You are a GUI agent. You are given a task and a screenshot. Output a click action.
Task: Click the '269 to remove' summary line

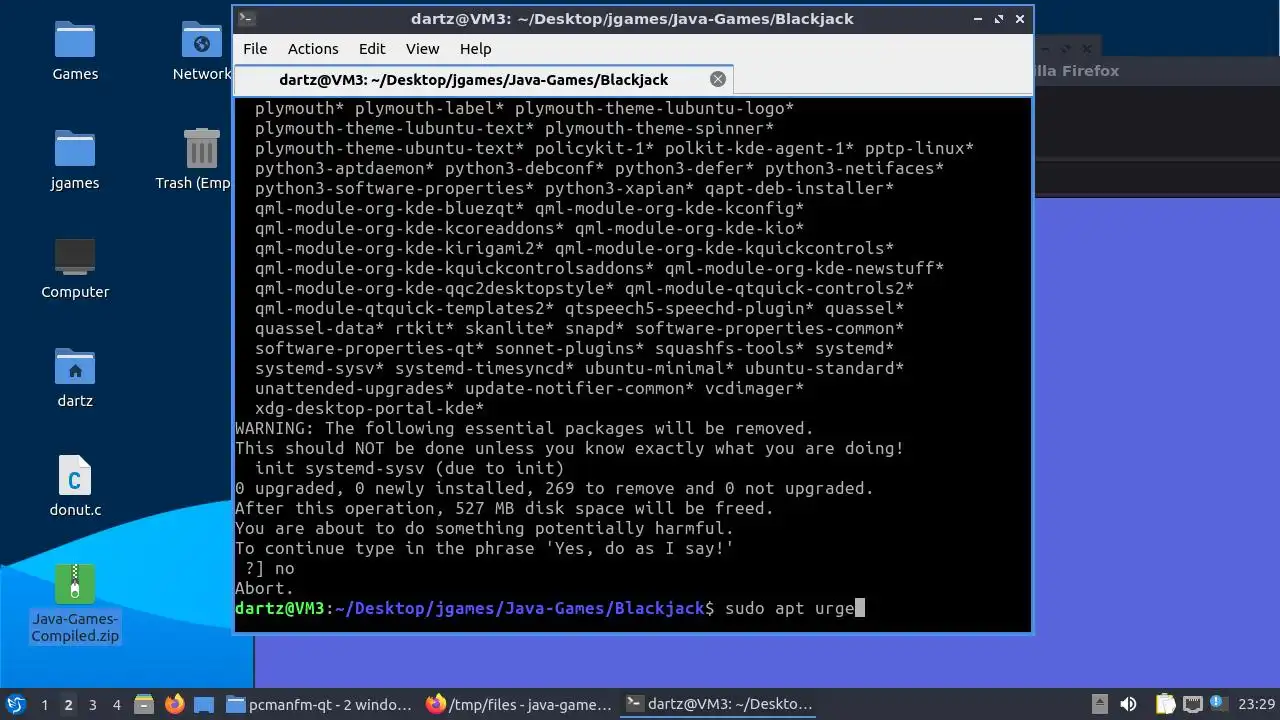click(555, 488)
